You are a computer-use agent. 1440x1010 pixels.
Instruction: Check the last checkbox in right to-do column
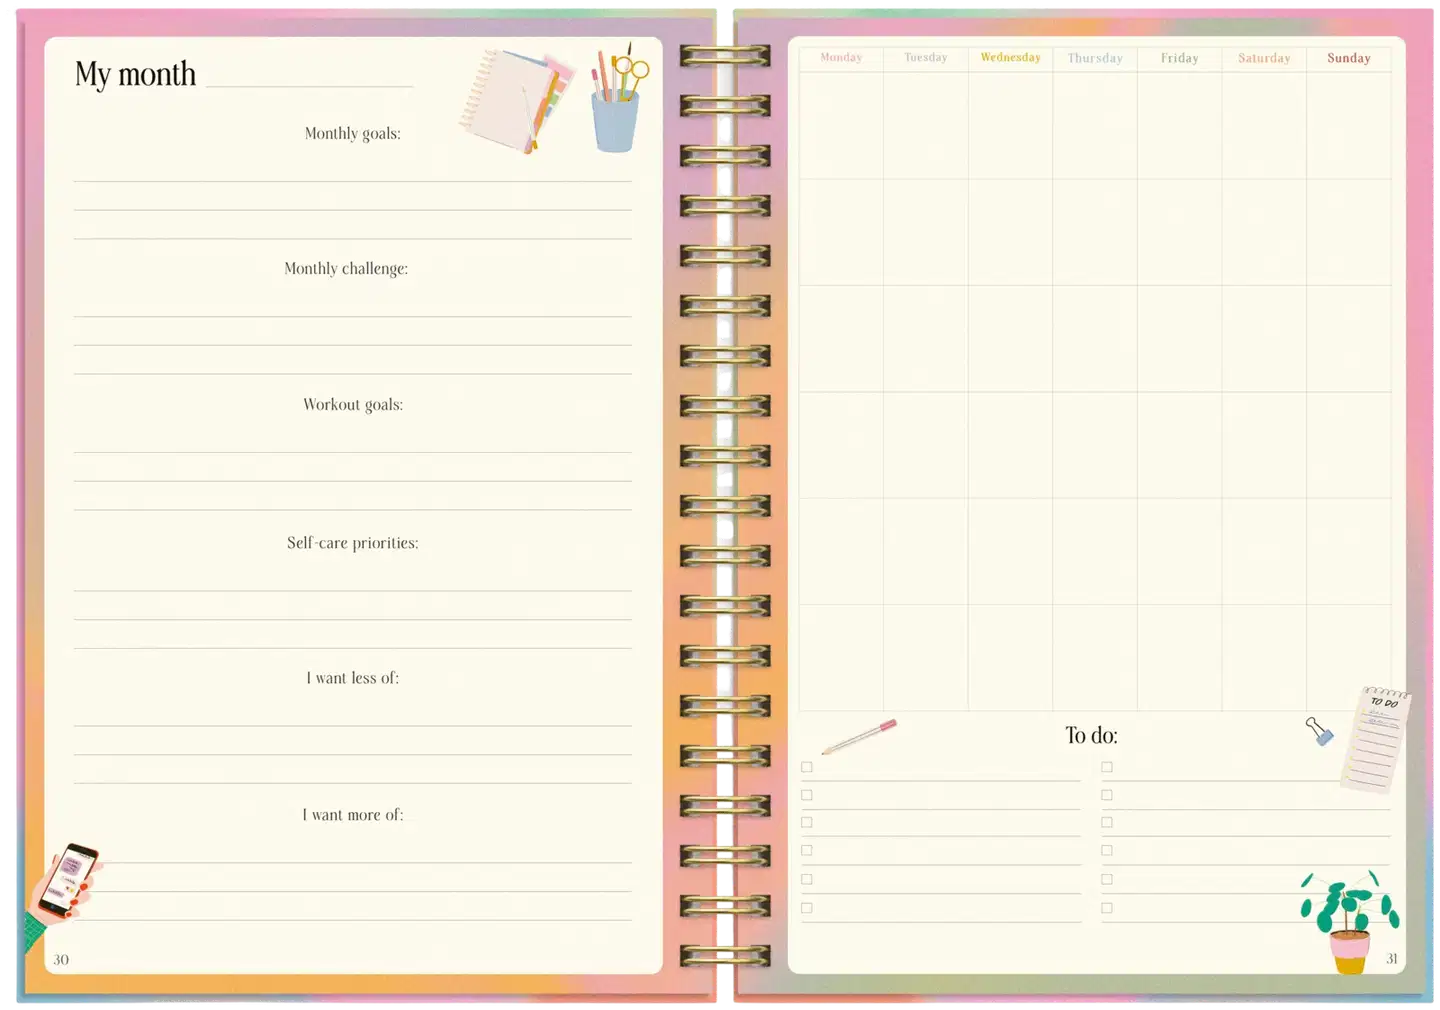(x=1107, y=908)
